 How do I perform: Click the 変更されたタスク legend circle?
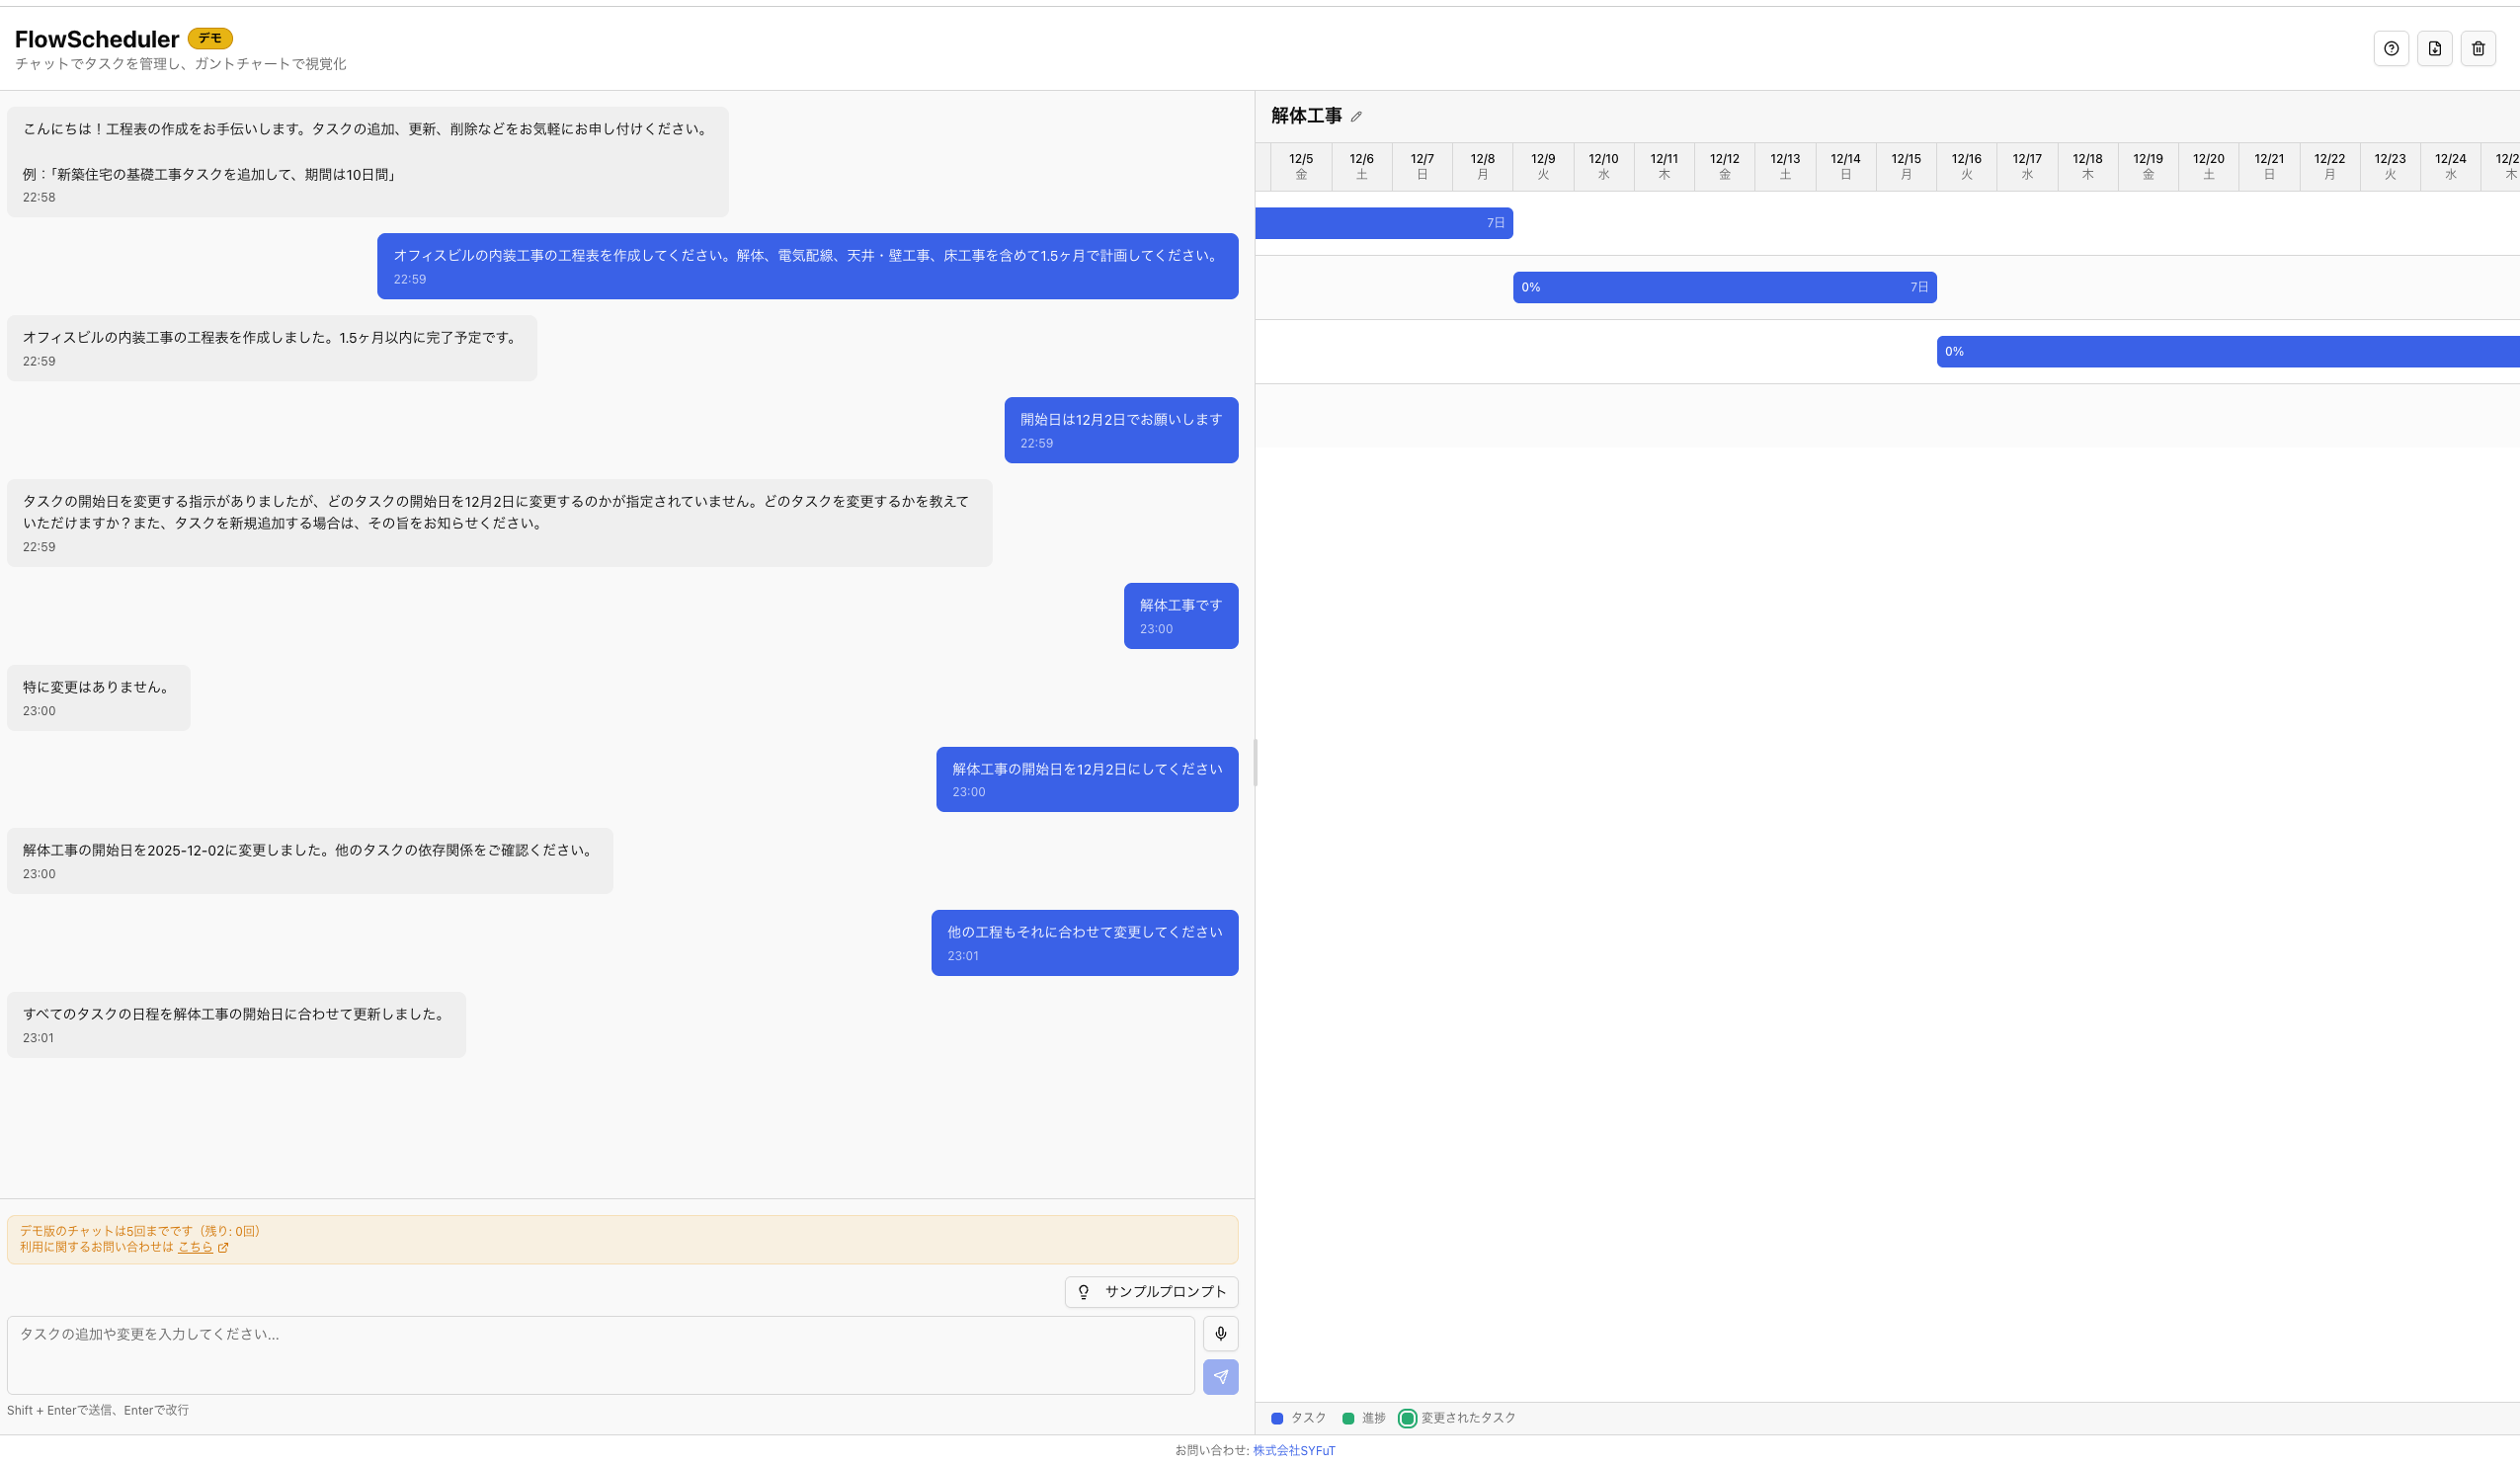(x=1406, y=1418)
